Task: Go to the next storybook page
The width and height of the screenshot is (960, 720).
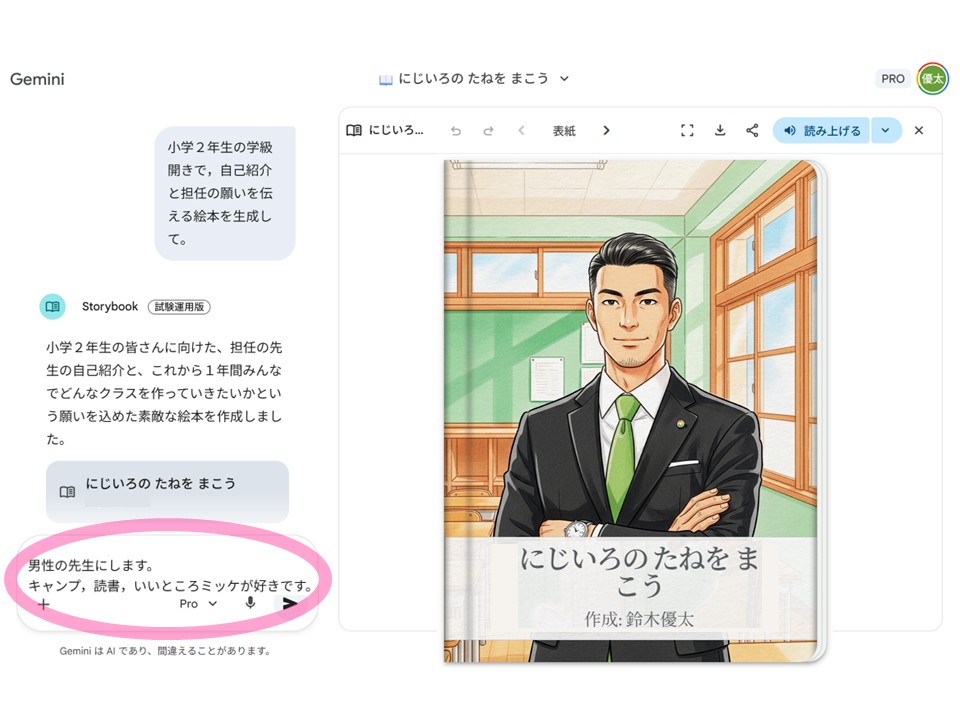Action: point(607,130)
